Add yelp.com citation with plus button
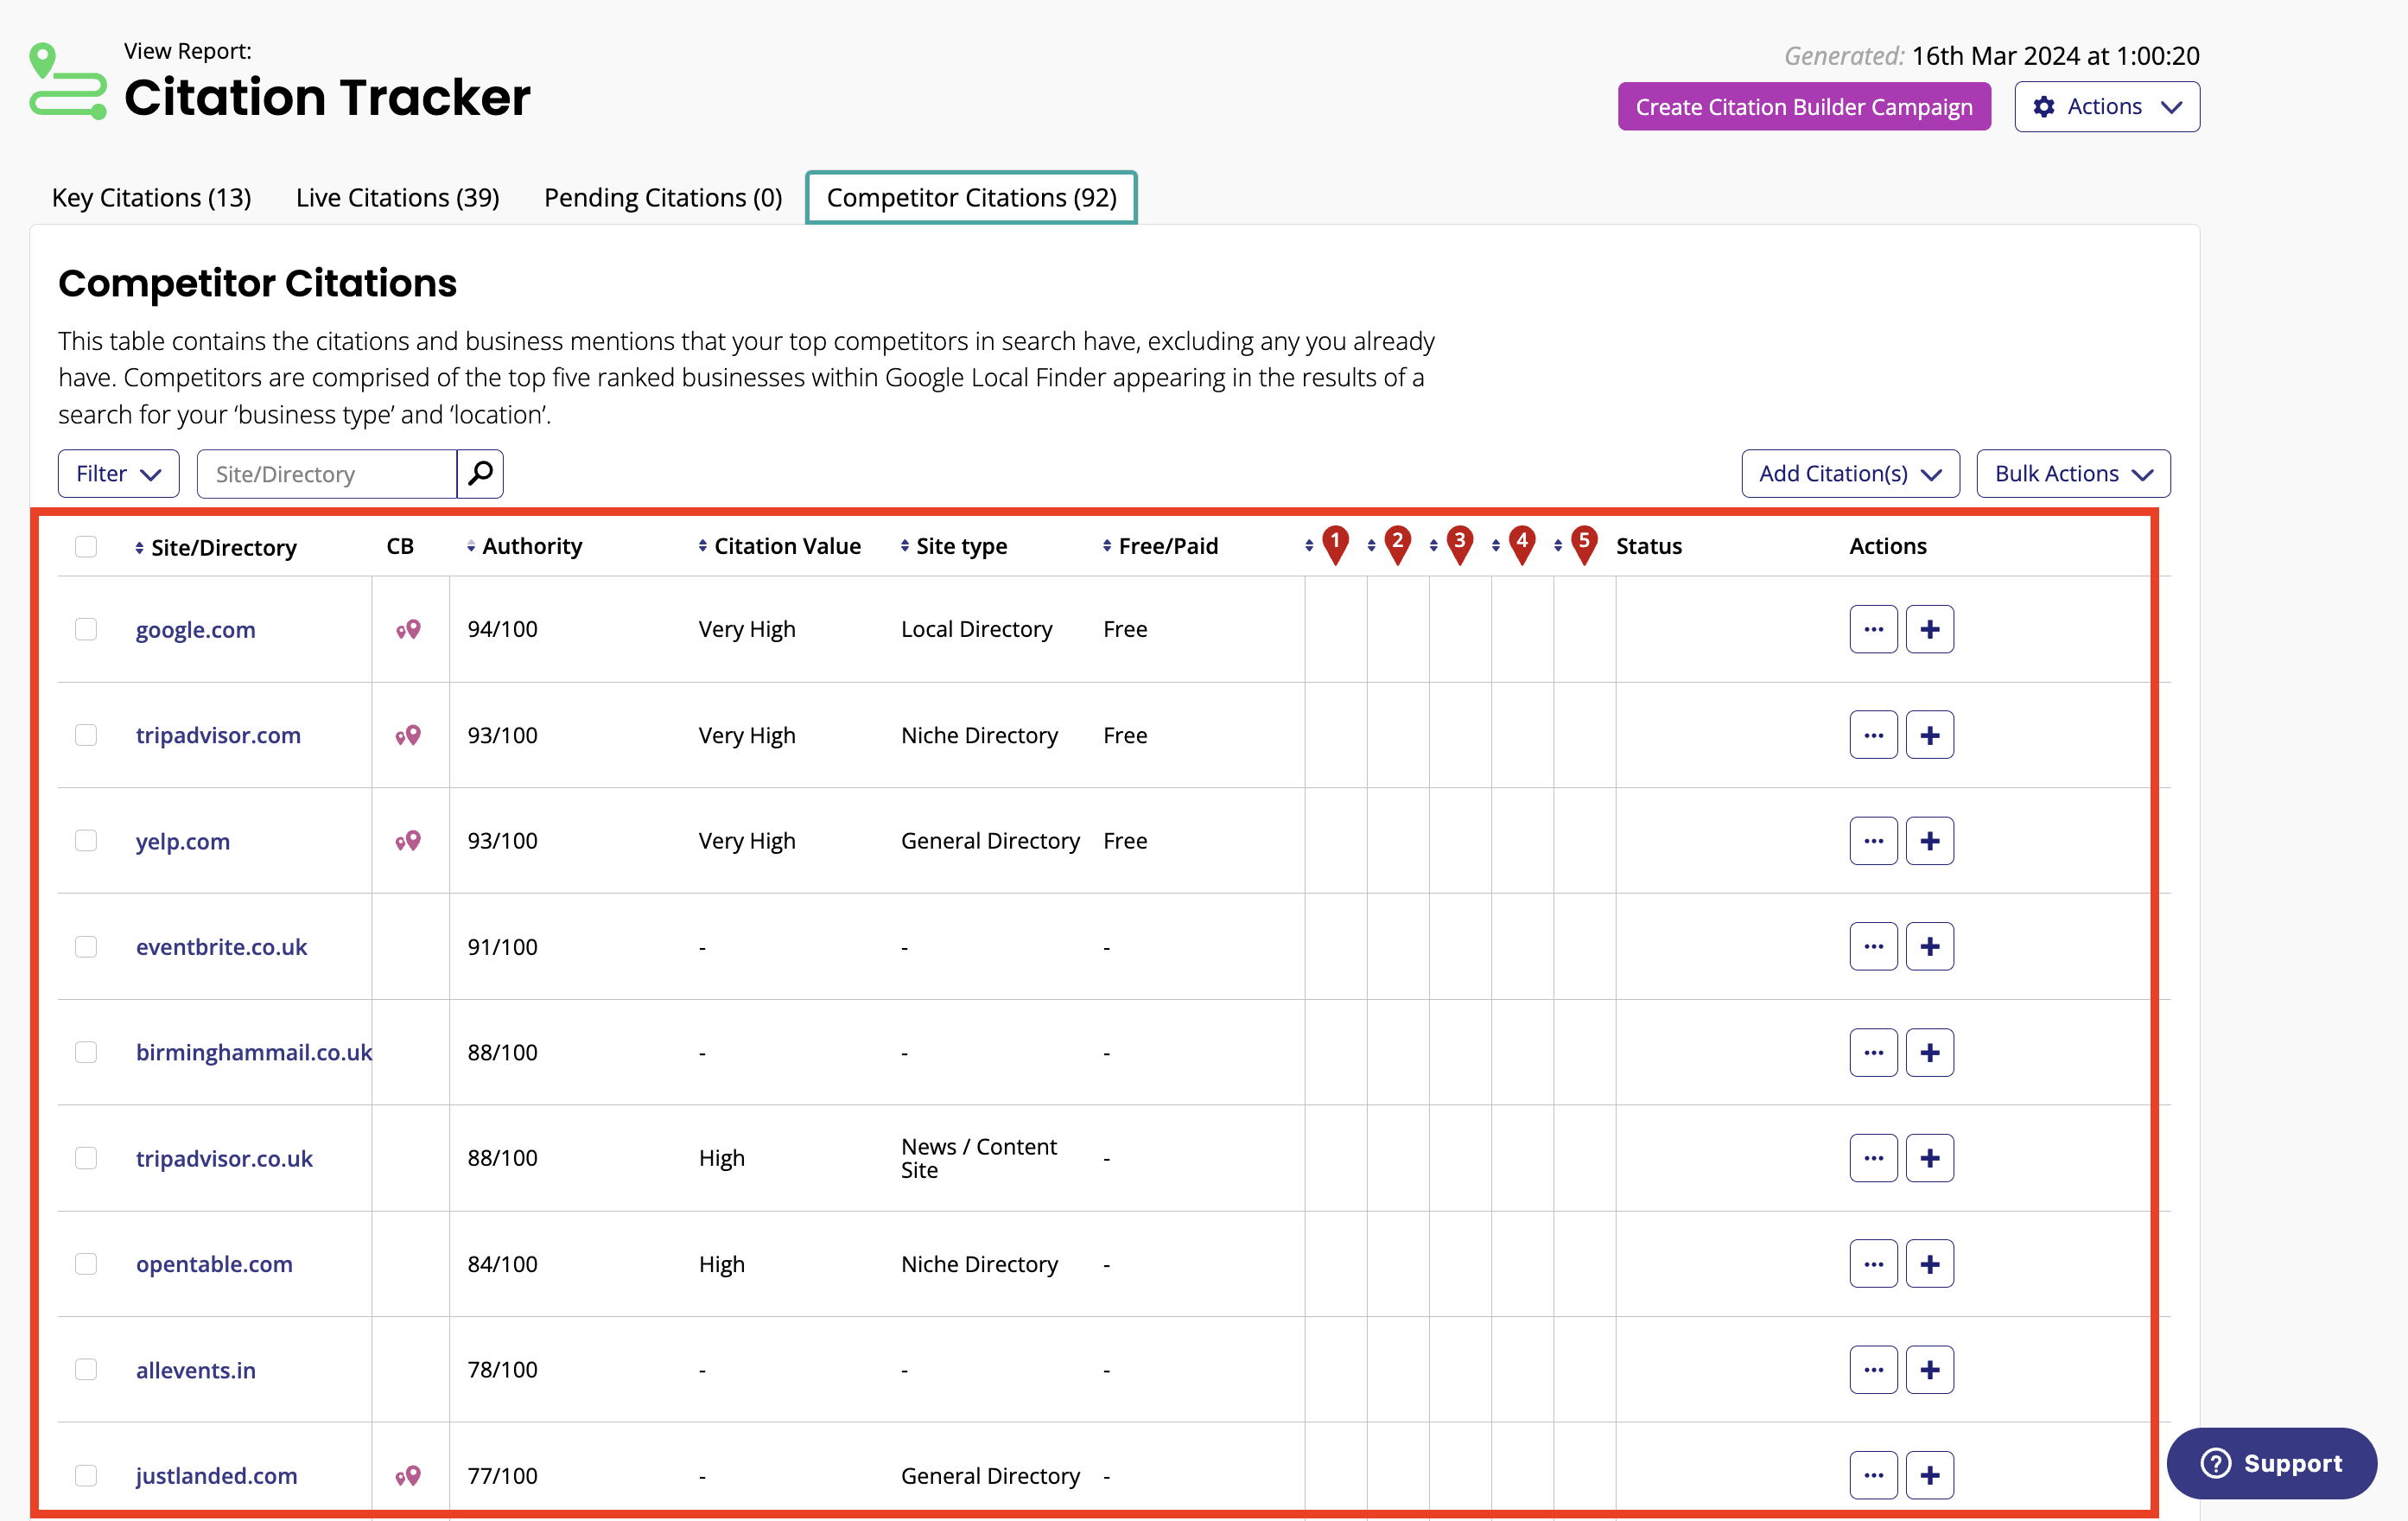Image resolution: width=2408 pixels, height=1521 pixels. [1929, 841]
